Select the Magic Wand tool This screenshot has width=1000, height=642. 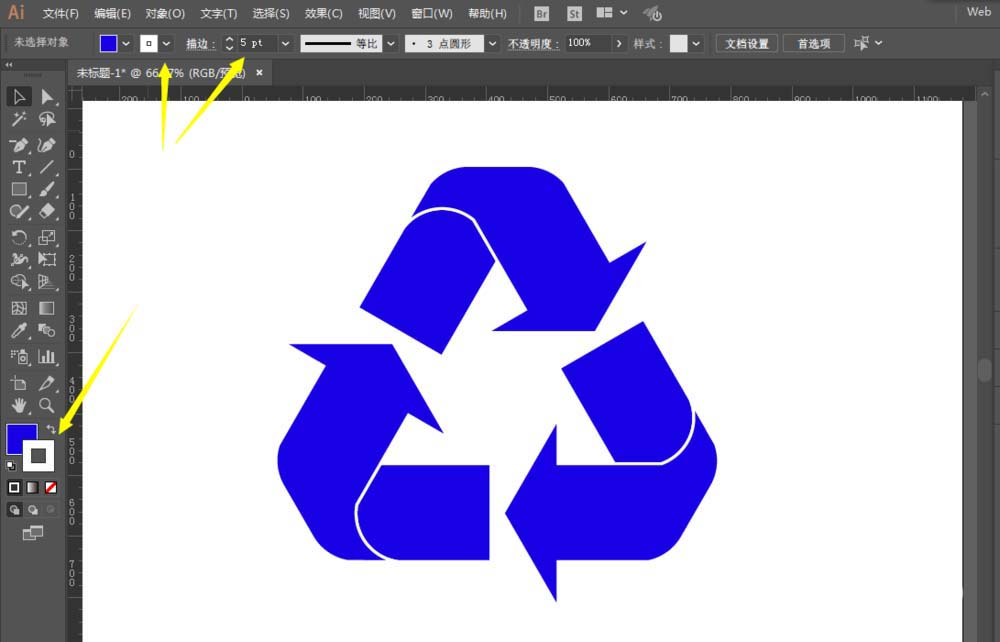click(x=19, y=119)
